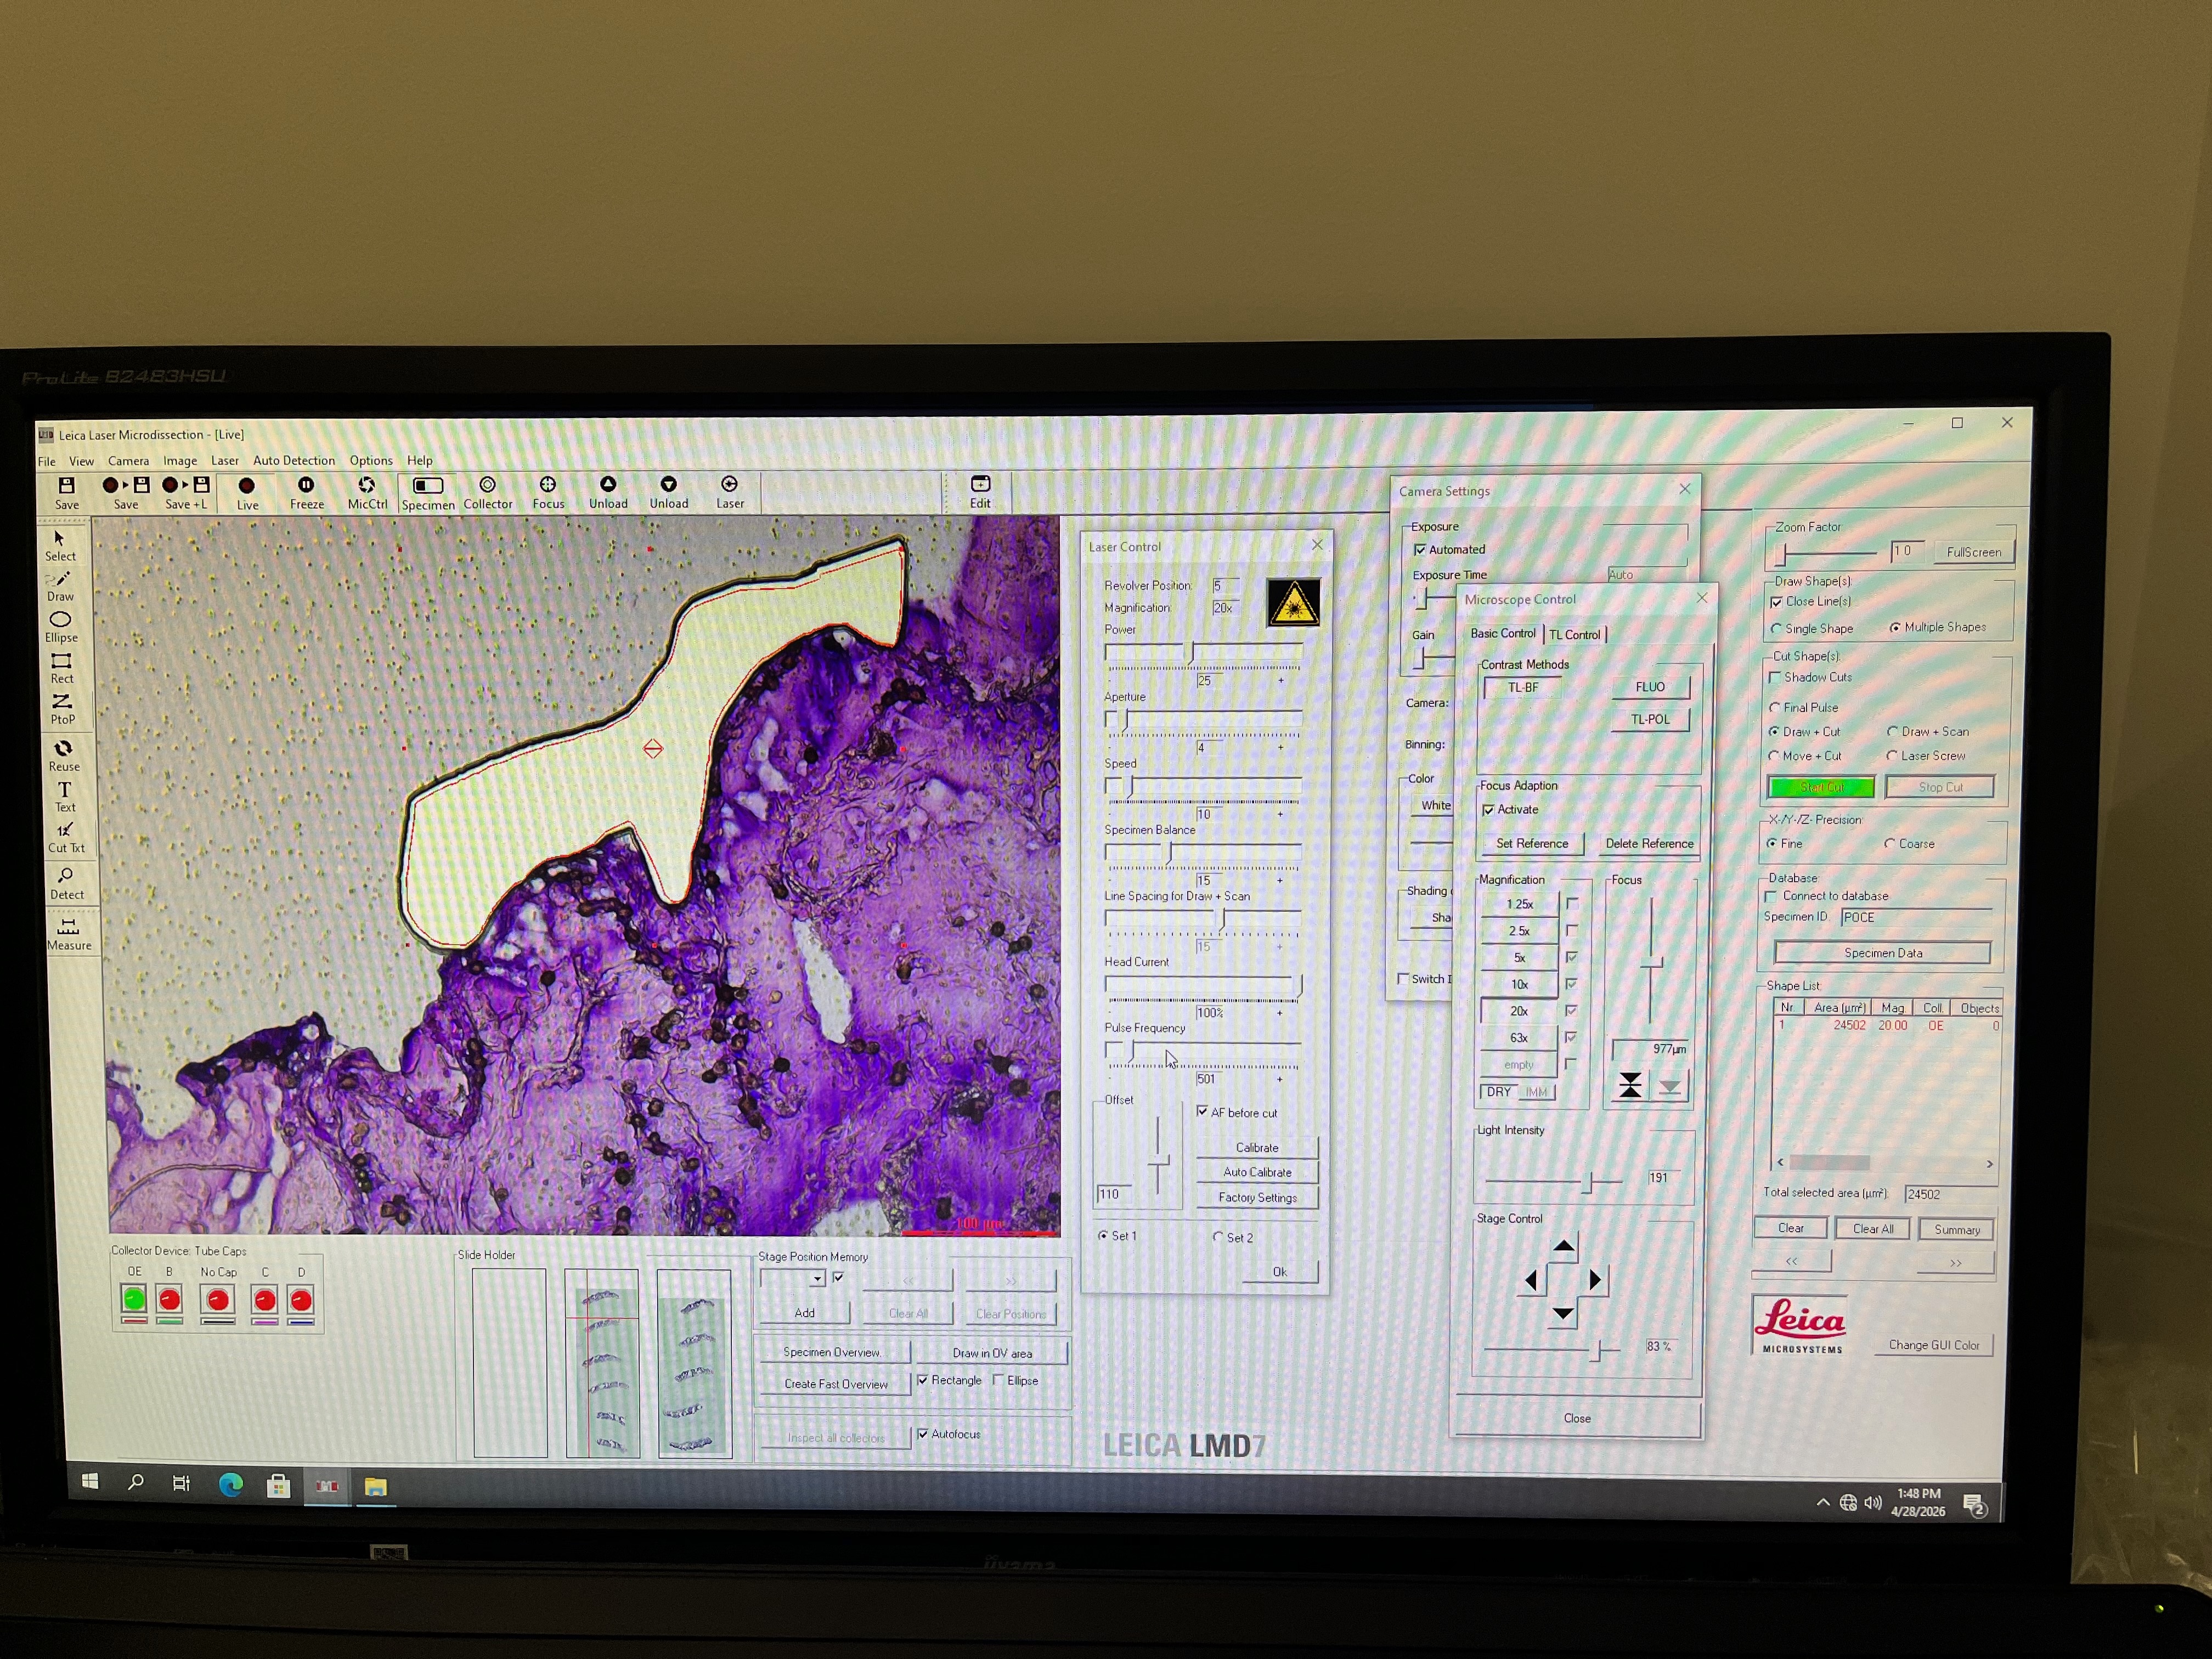Open the File menu
The image size is (2212, 1659).
click(47, 461)
